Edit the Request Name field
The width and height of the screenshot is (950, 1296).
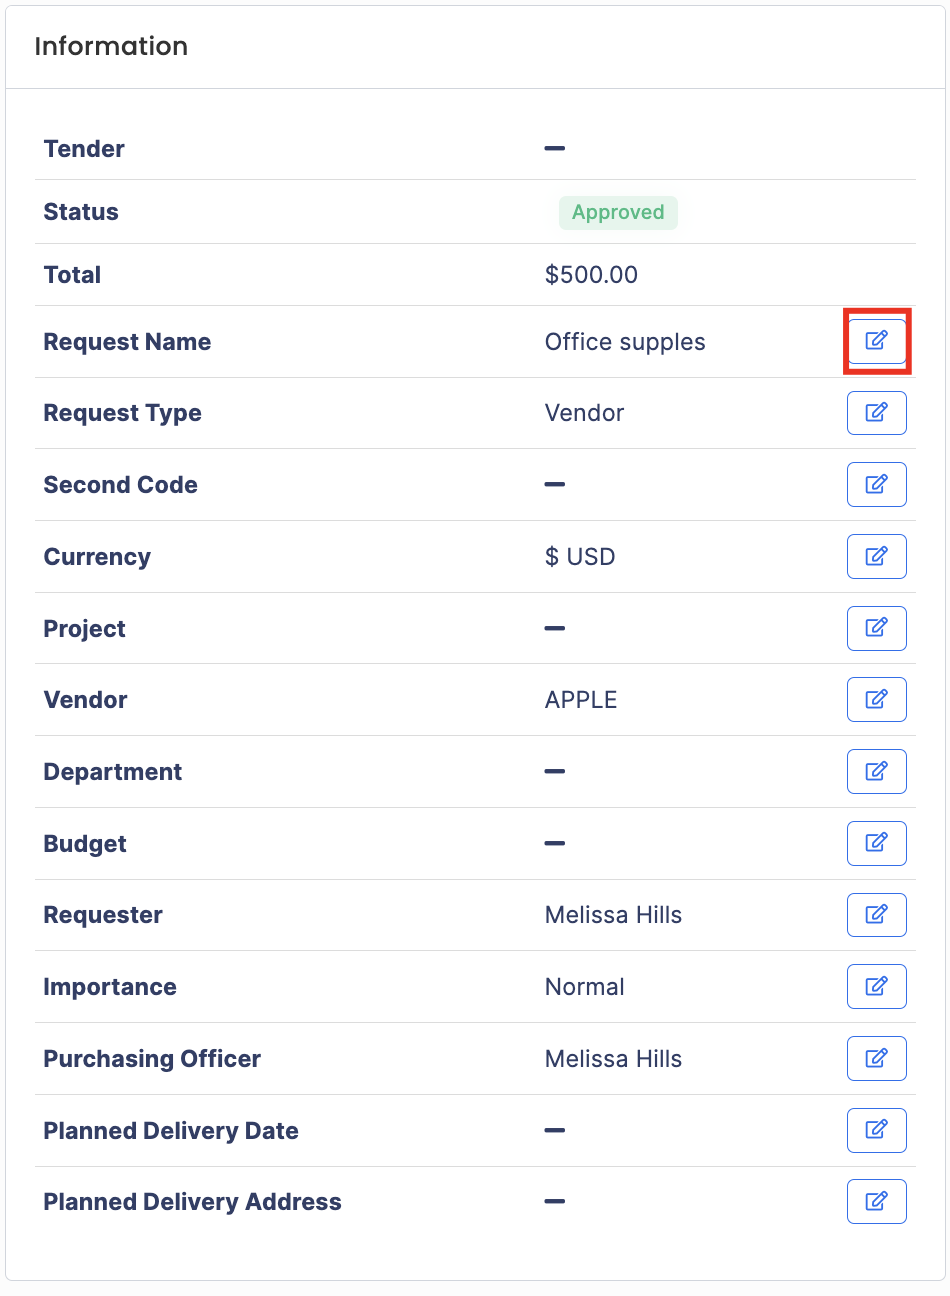pyautogui.click(x=877, y=341)
